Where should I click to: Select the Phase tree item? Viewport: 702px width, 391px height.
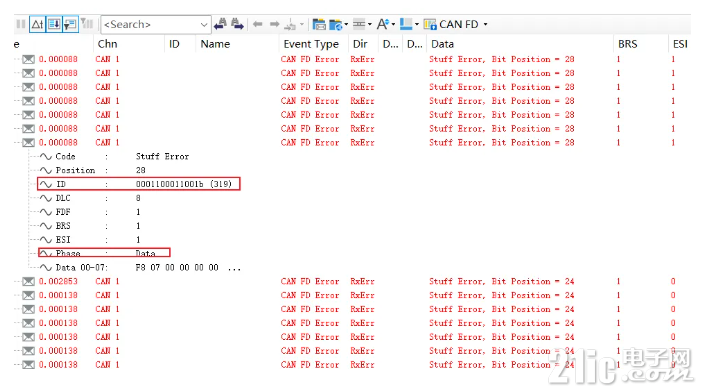tap(68, 253)
